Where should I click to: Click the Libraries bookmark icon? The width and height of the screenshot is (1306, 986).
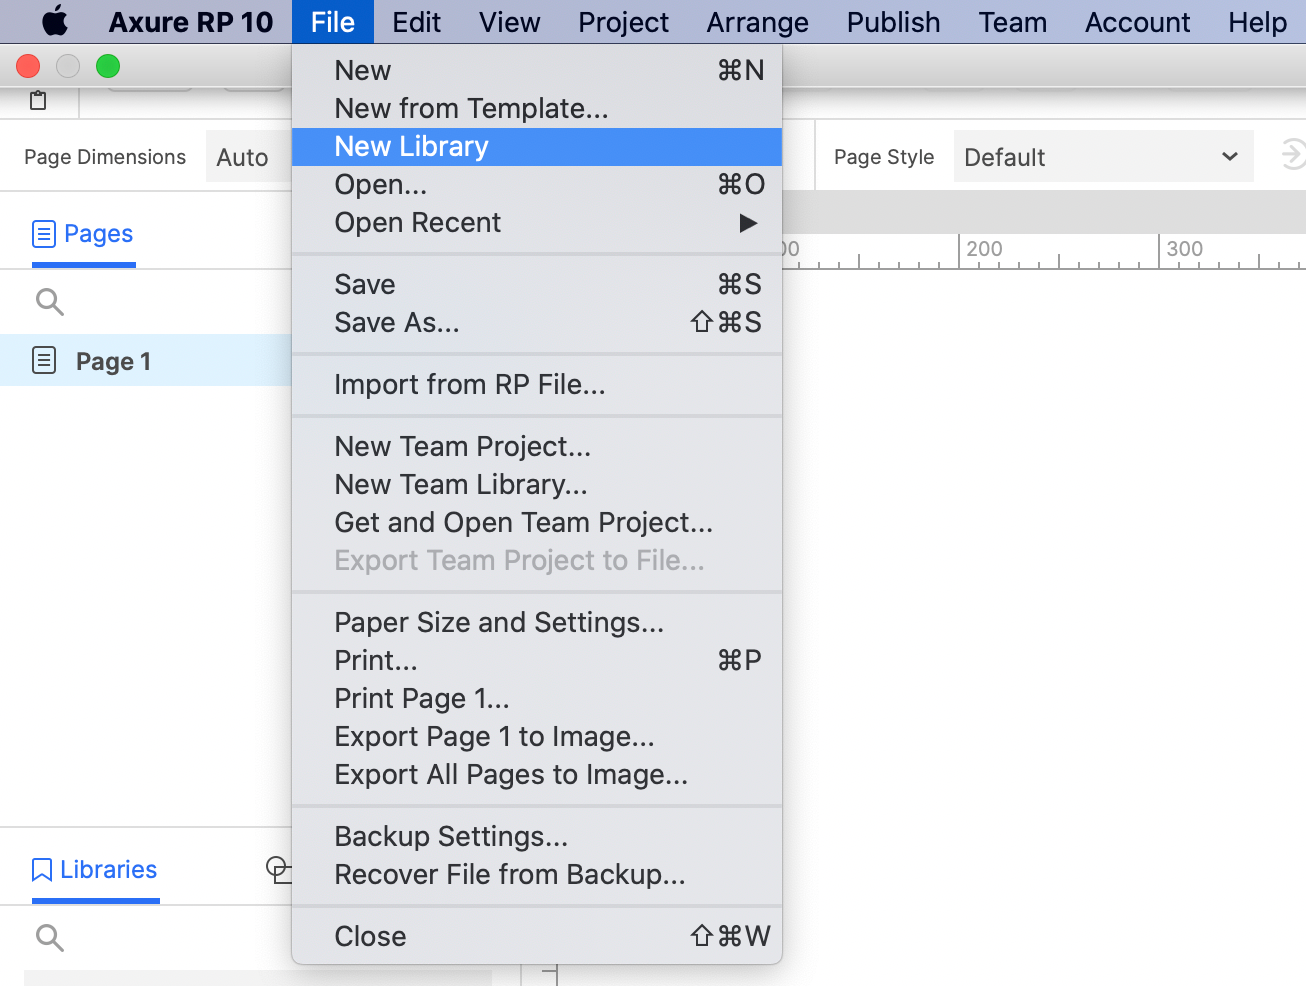[41, 870]
